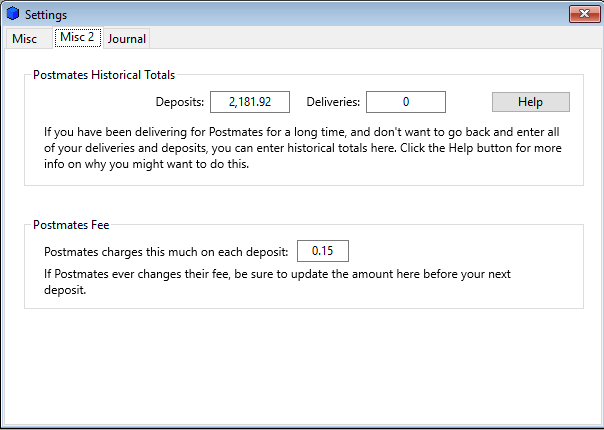
Task: Click the Deposits input field
Action: 250,102
